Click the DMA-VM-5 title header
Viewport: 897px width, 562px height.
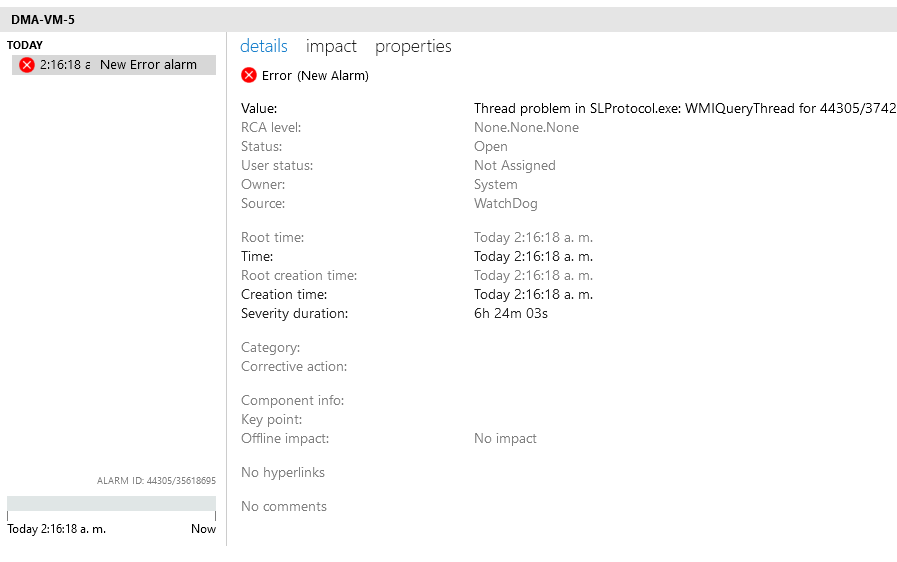(43, 20)
